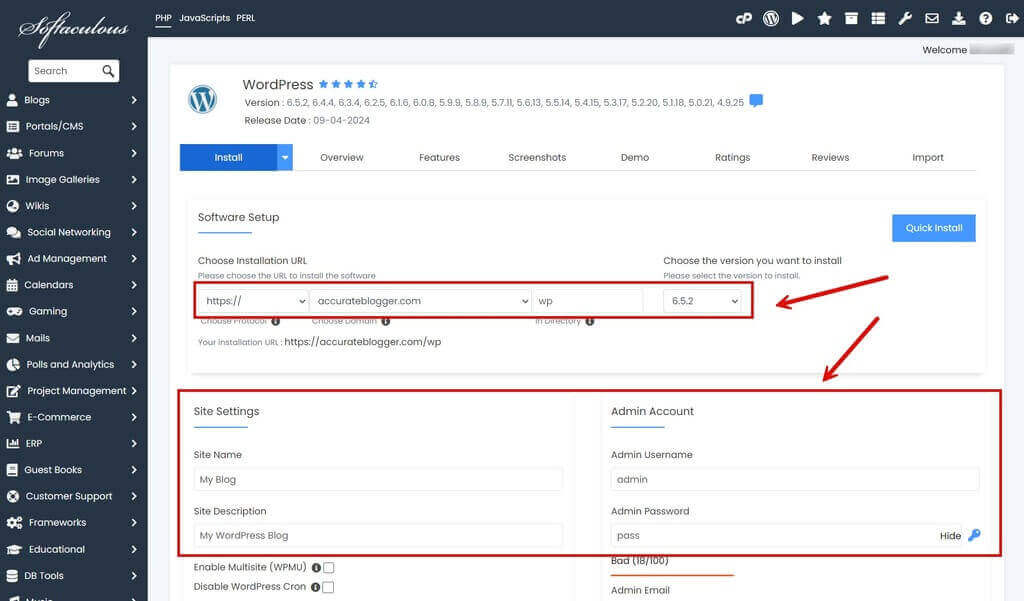Click the WordPress manager toolbar icon
Image resolution: width=1024 pixels, height=601 pixels.
771,18
